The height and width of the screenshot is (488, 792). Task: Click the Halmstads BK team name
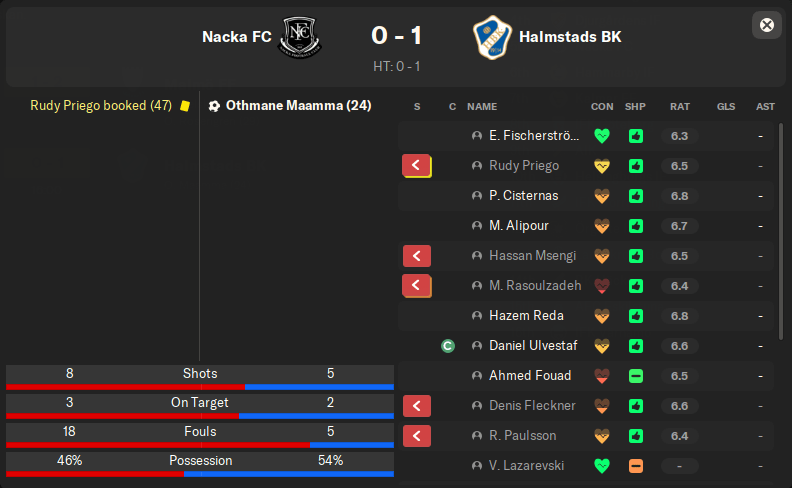pyautogui.click(x=570, y=37)
